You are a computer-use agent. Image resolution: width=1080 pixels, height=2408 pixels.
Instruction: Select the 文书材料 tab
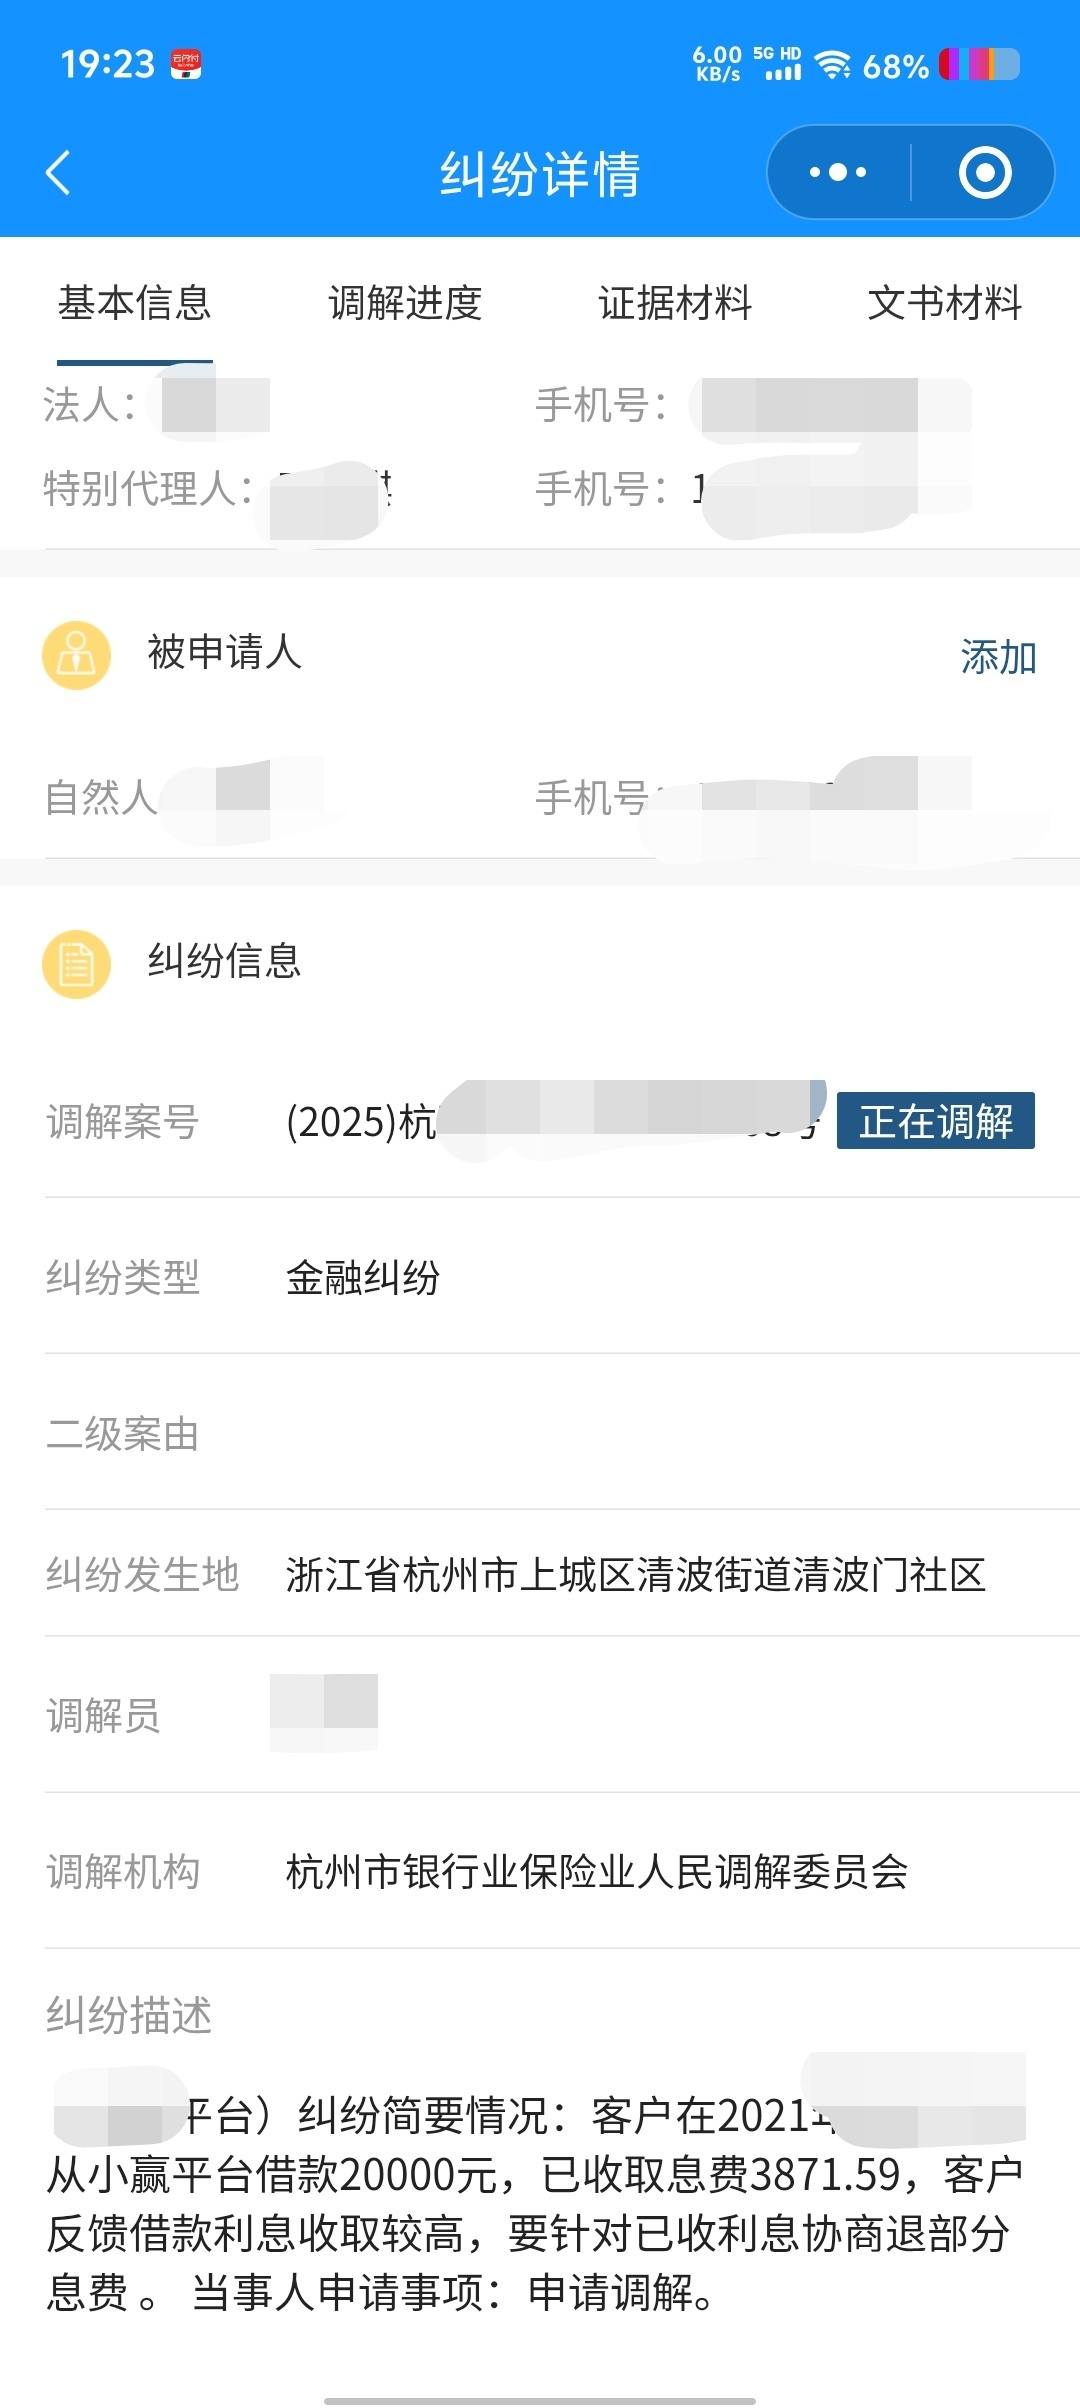pos(945,303)
